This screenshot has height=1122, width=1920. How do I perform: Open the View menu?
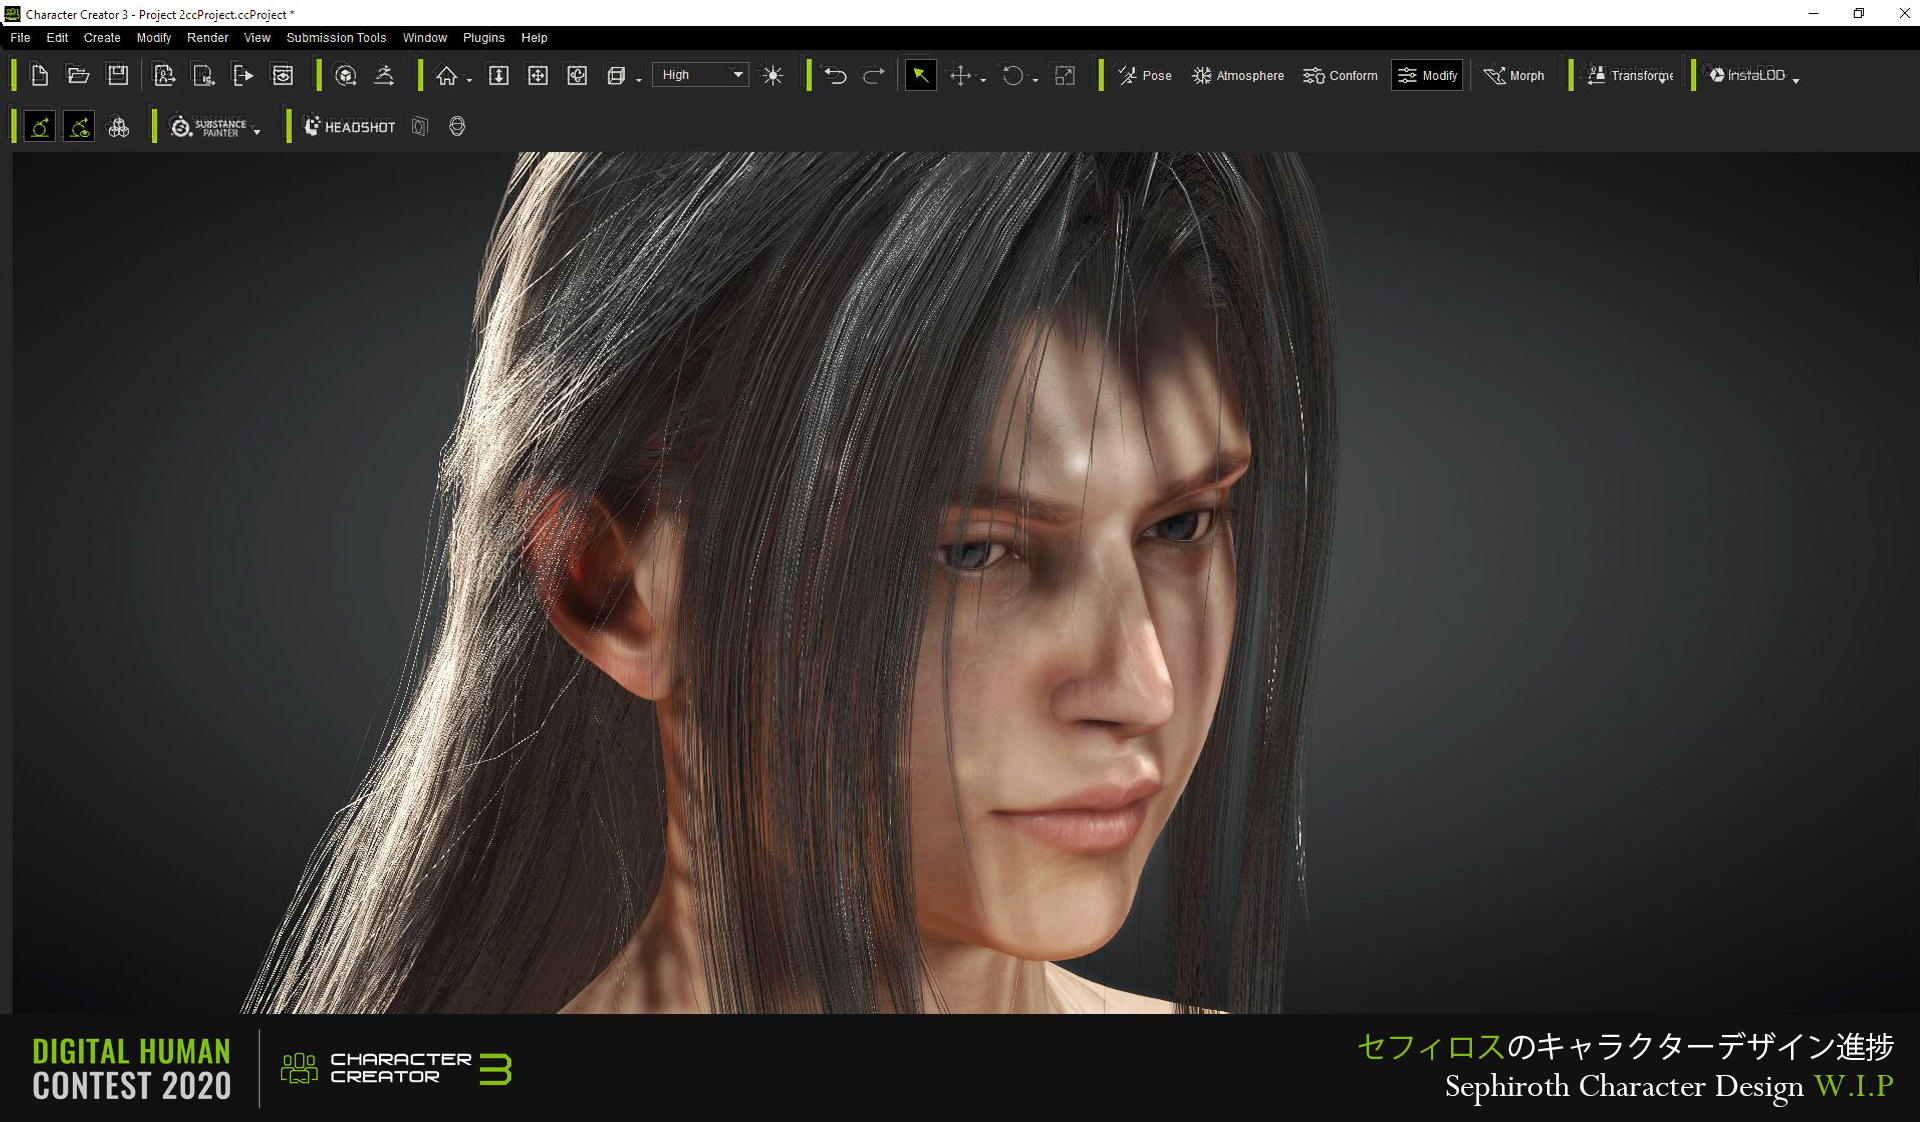257,38
